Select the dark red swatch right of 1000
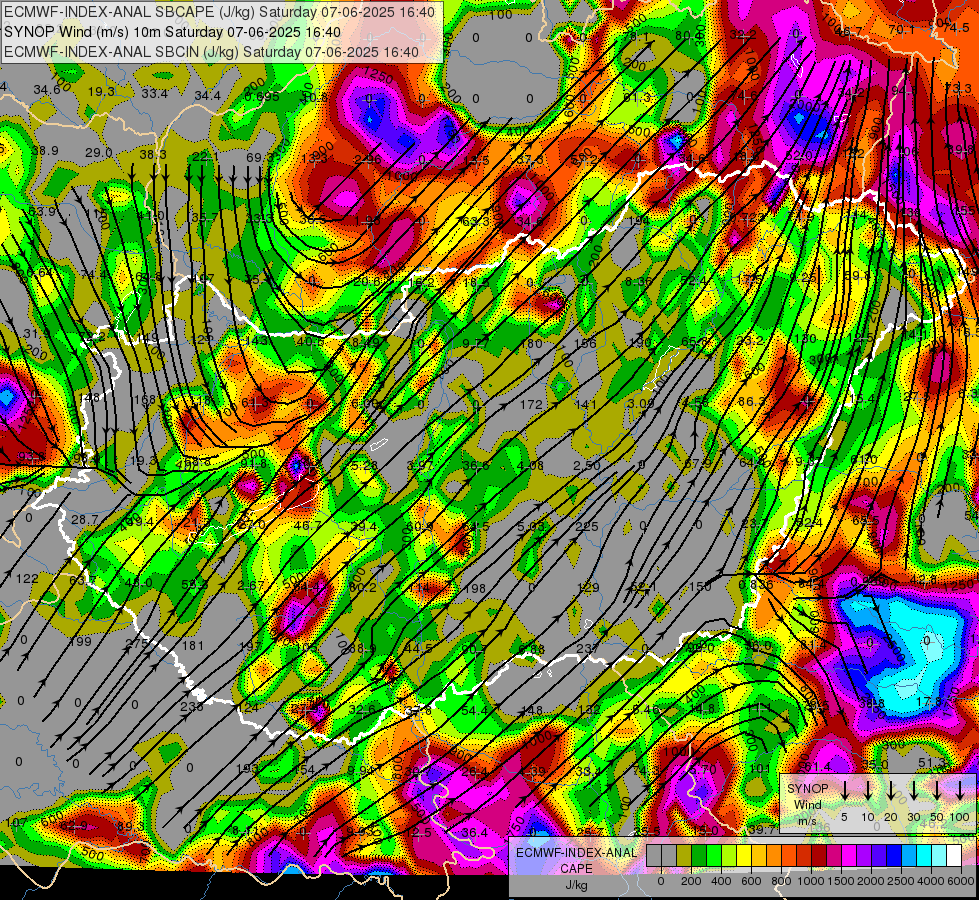This screenshot has height=900, width=979. coord(819,856)
